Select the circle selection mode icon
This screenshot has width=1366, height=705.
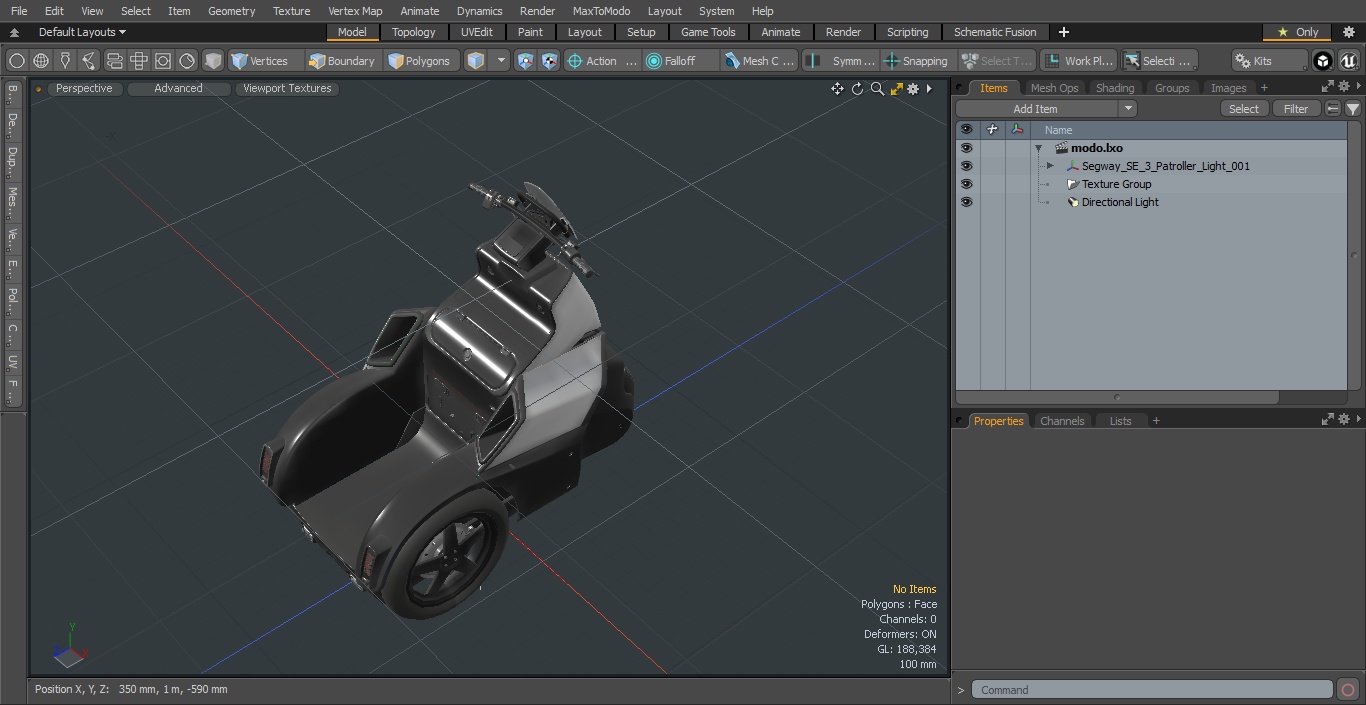click(17, 61)
